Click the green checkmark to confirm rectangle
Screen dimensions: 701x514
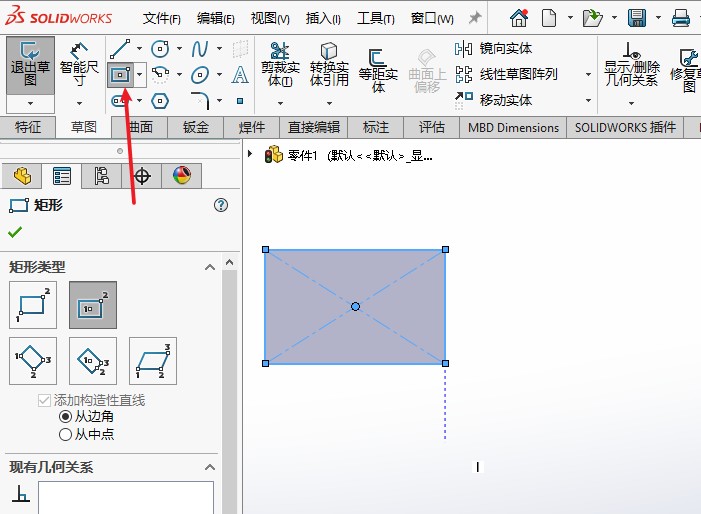pyautogui.click(x=15, y=232)
